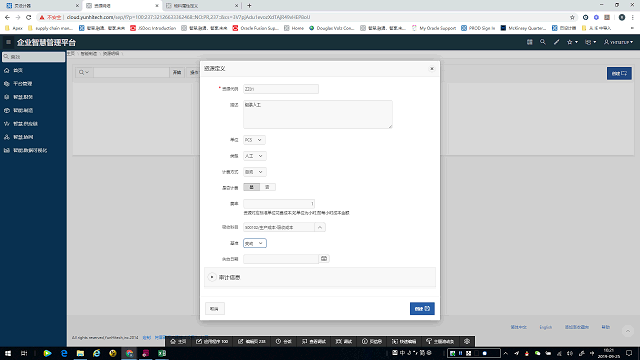Open the focused basis dropdown in the dialog
This screenshot has width=640, height=360.
point(254,243)
